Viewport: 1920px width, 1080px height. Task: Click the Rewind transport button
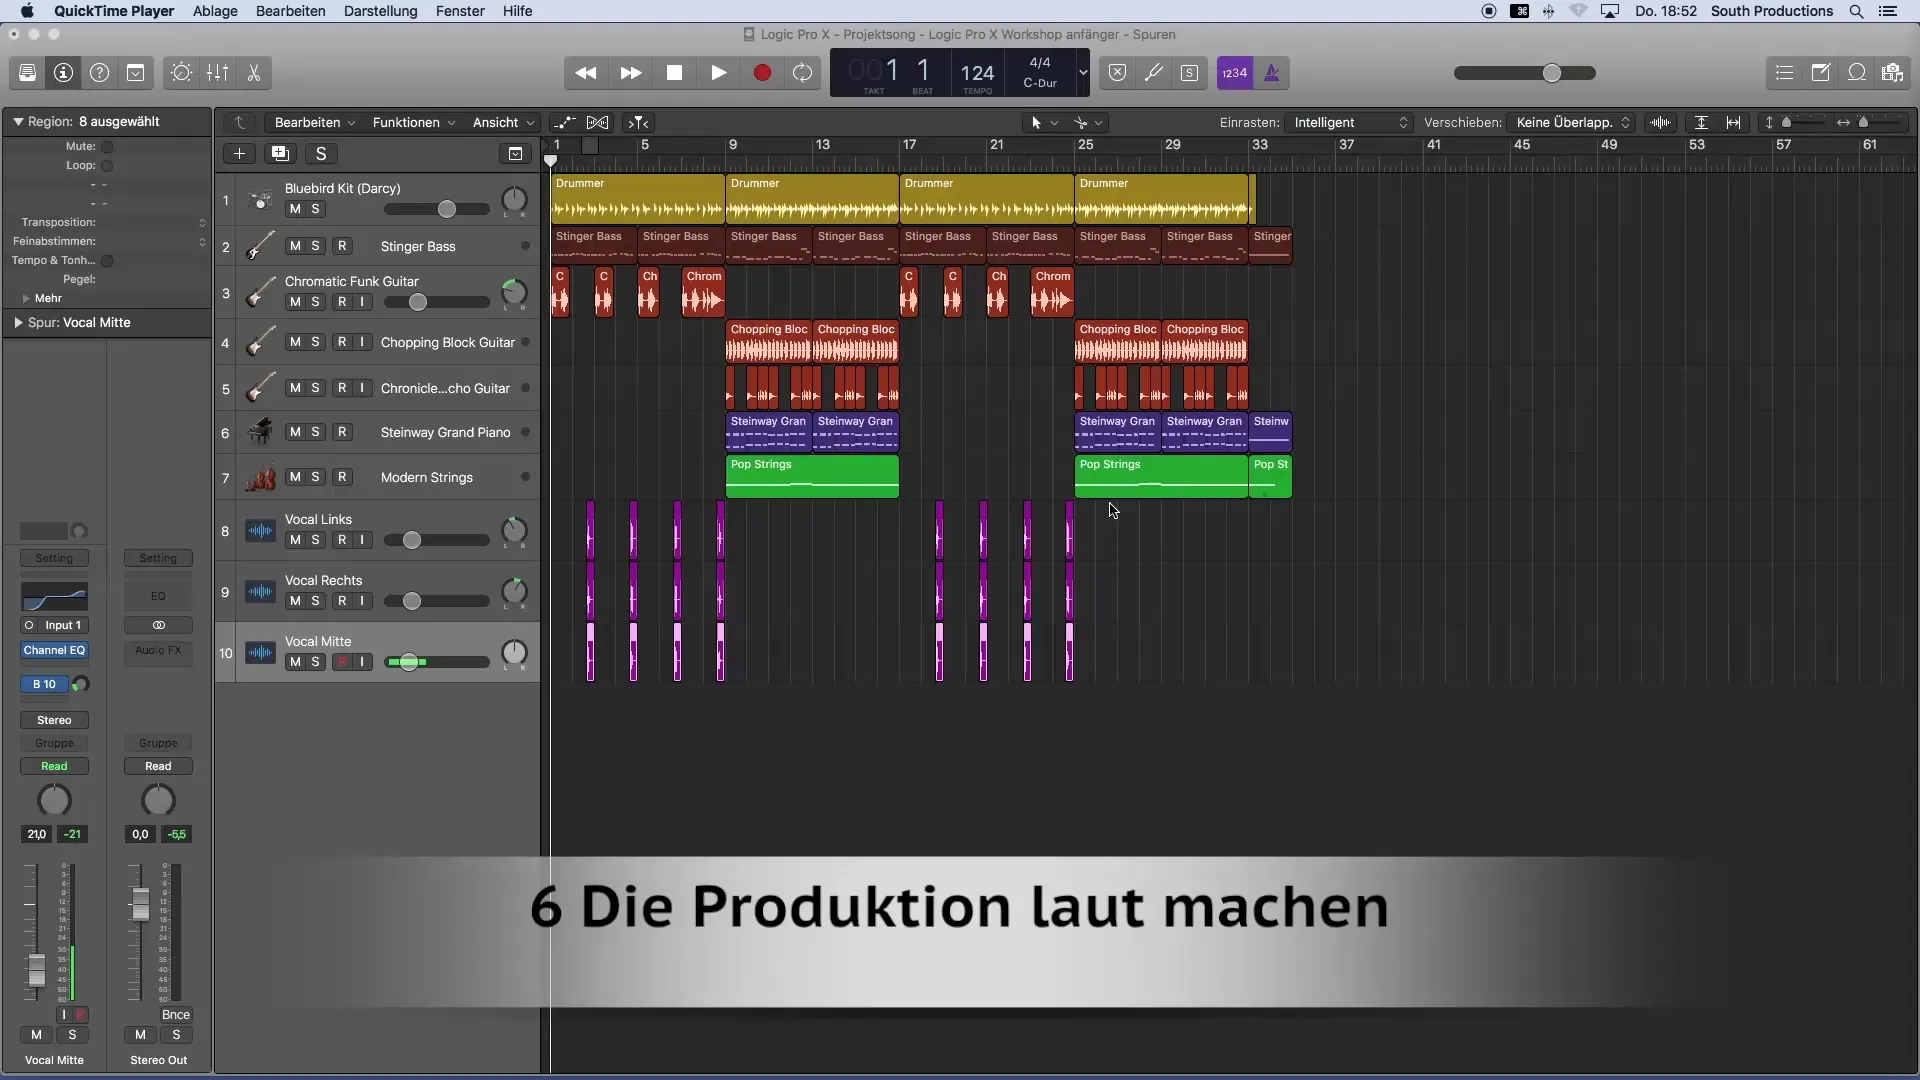(x=586, y=73)
